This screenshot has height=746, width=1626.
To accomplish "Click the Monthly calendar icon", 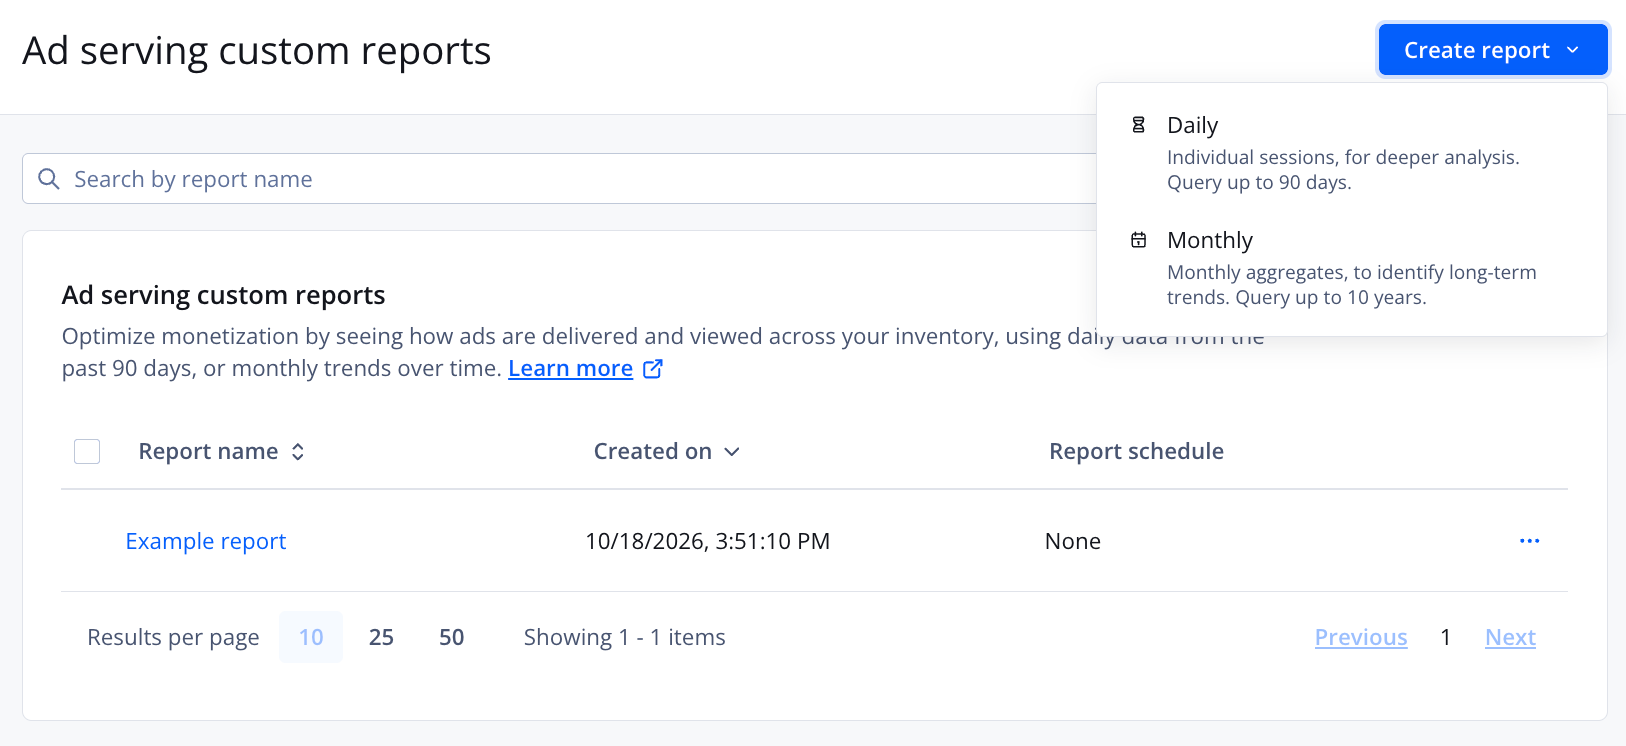I will [x=1138, y=240].
